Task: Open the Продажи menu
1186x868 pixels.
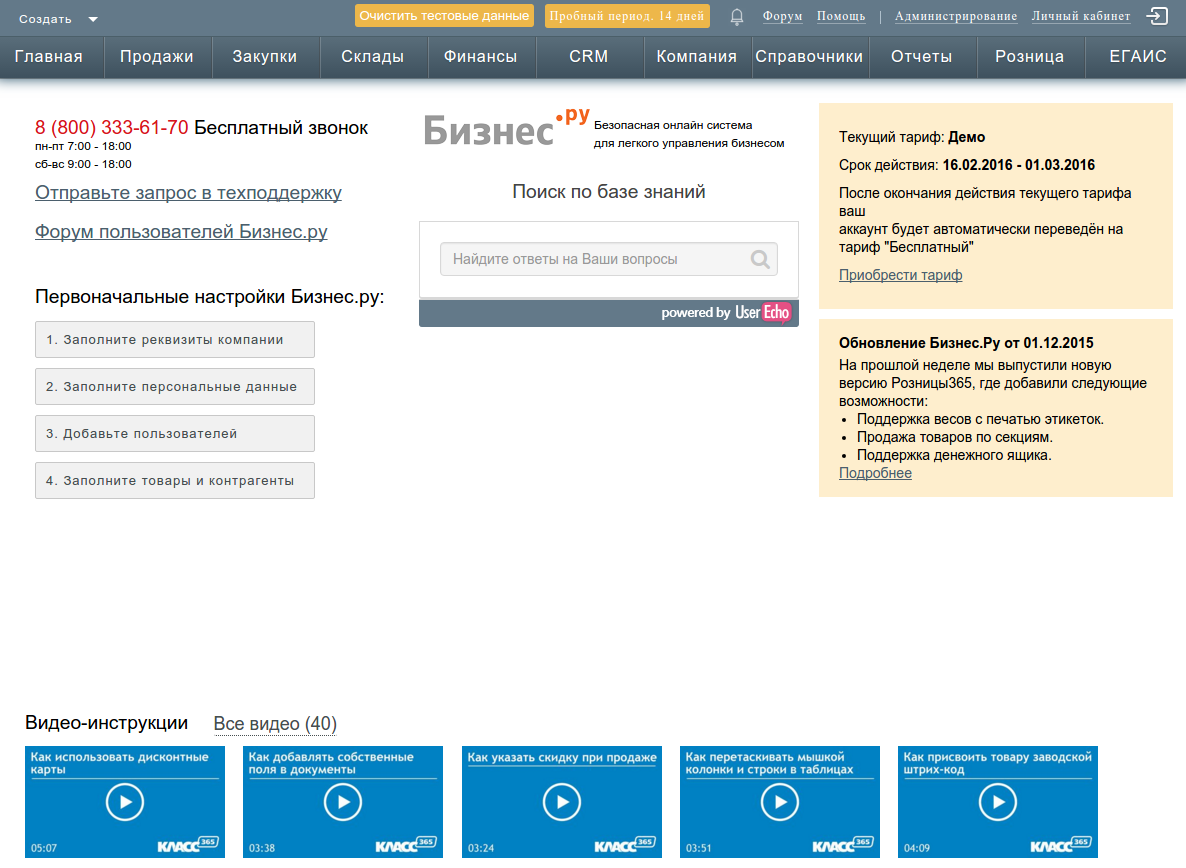Action: [x=157, y=57]
